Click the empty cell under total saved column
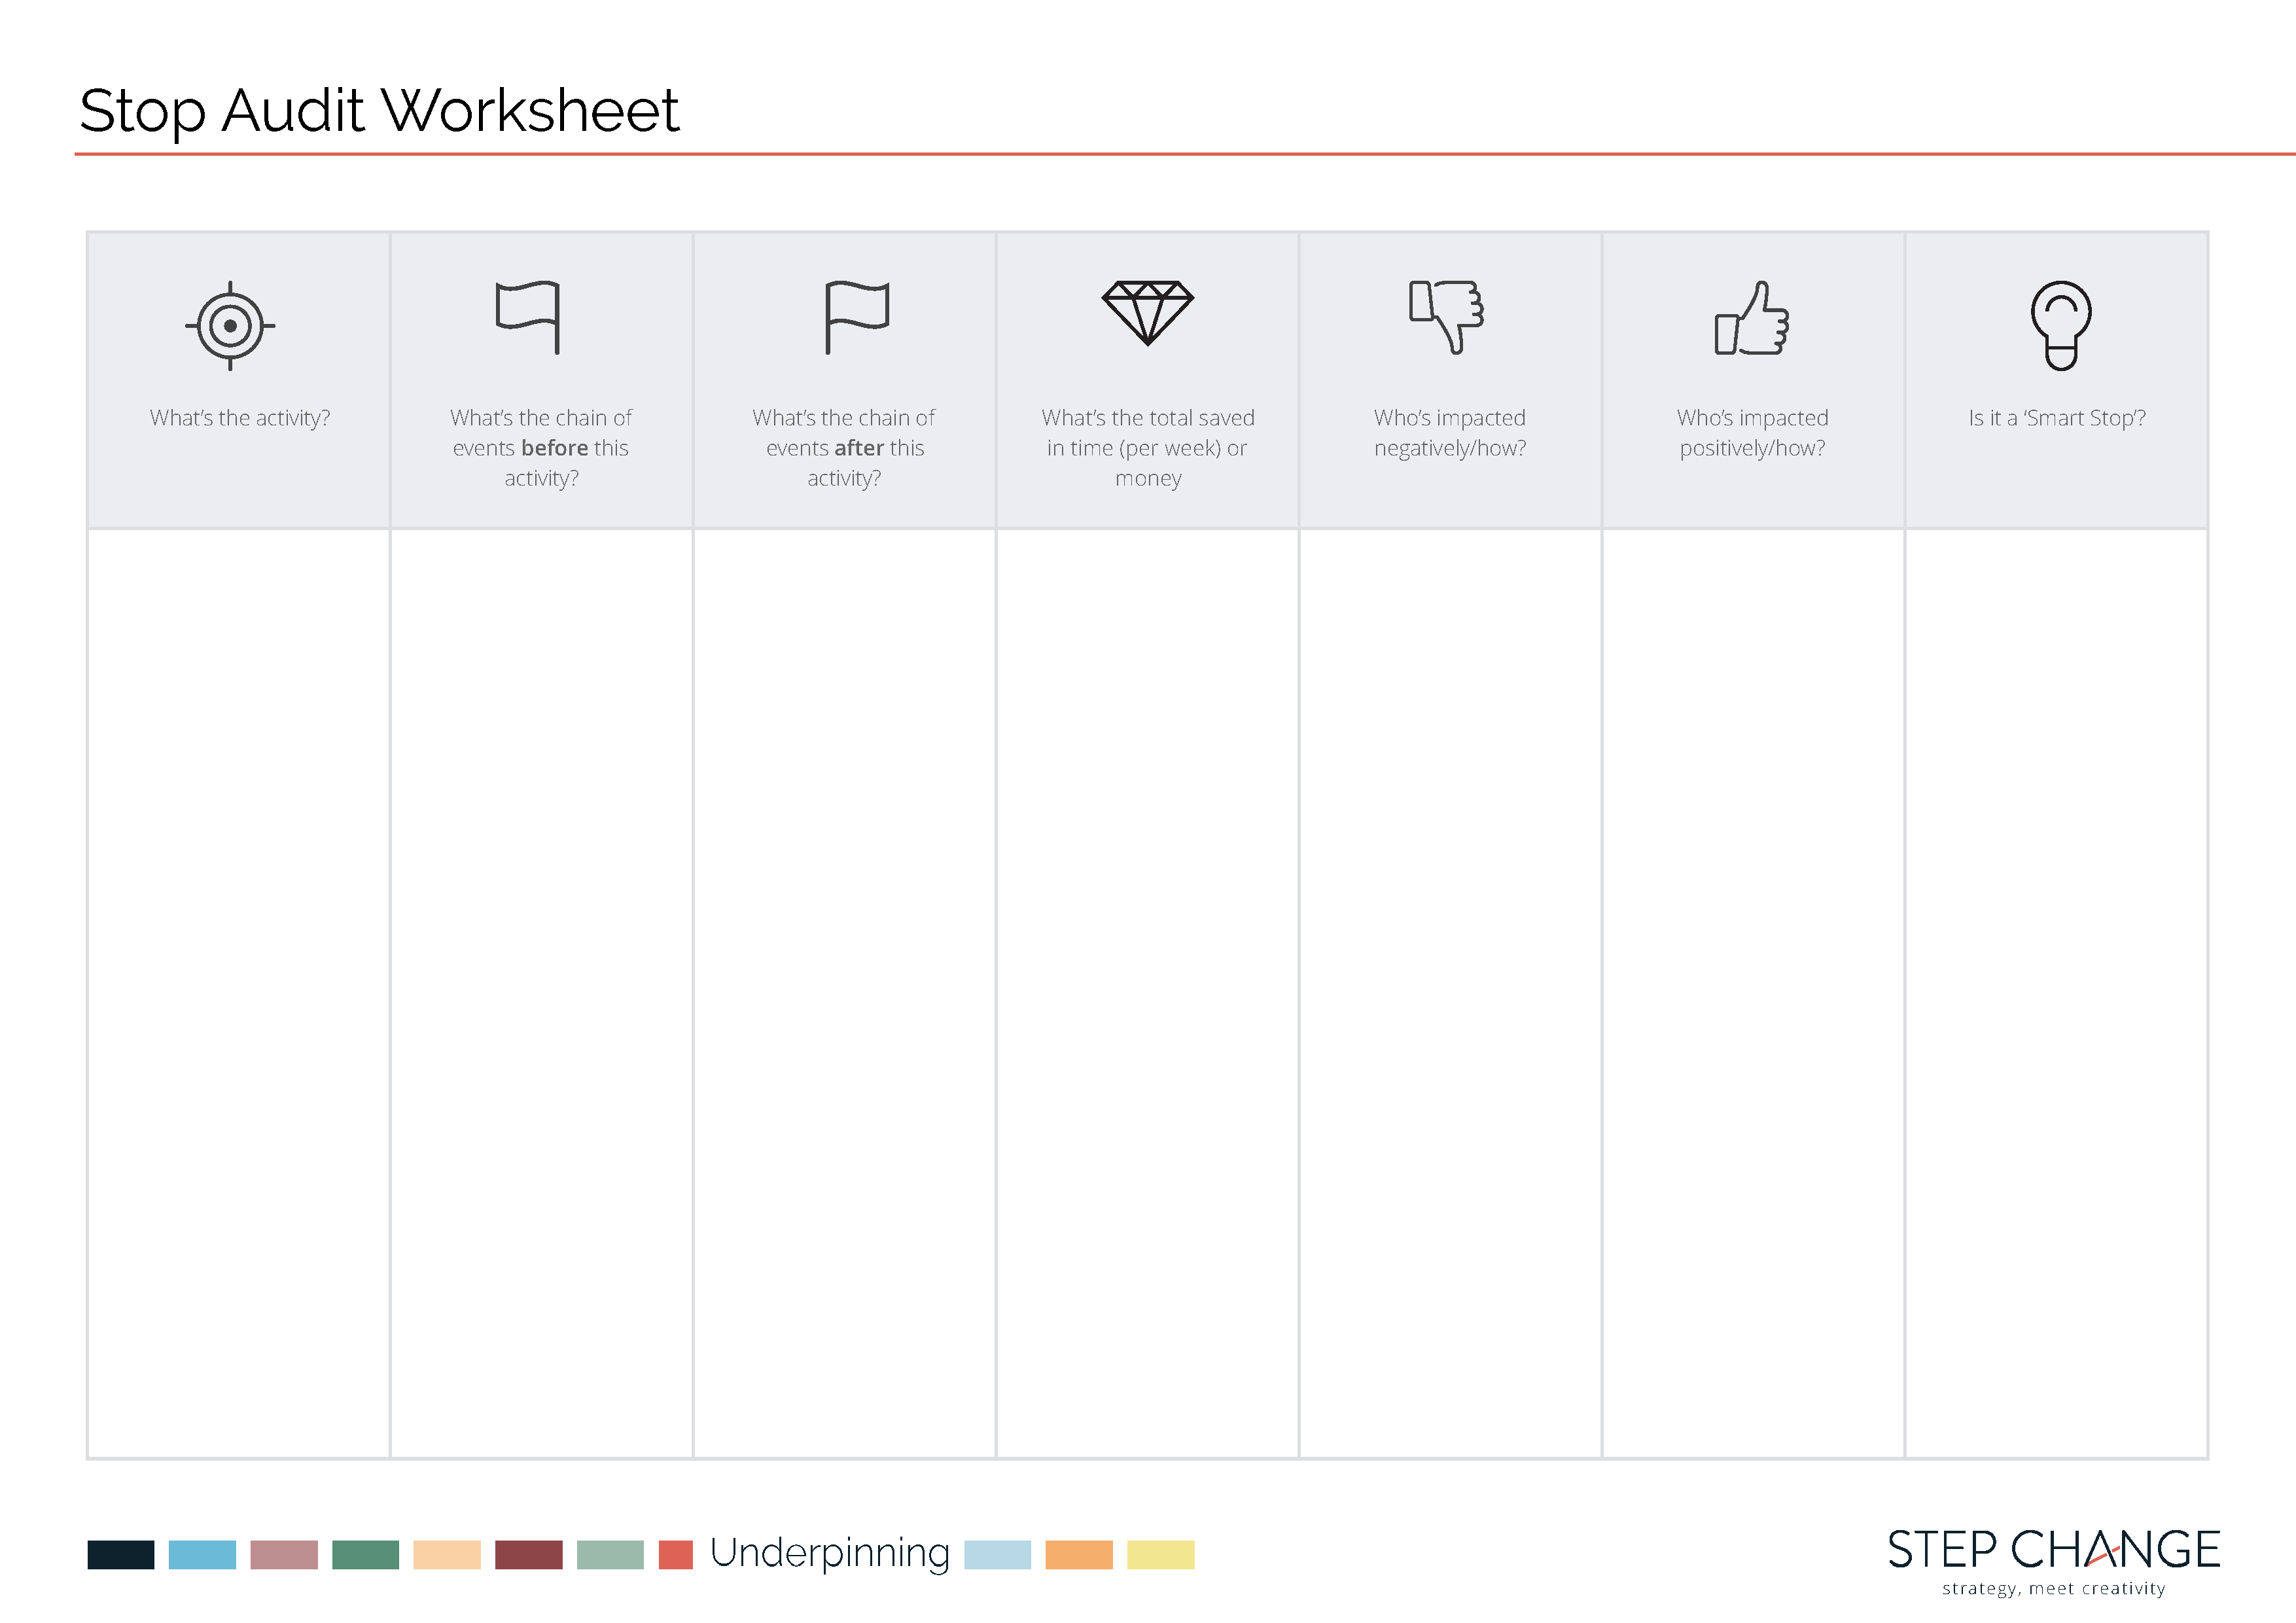The height and width of the screenshot is (1623, 2296). (1147, 993)
